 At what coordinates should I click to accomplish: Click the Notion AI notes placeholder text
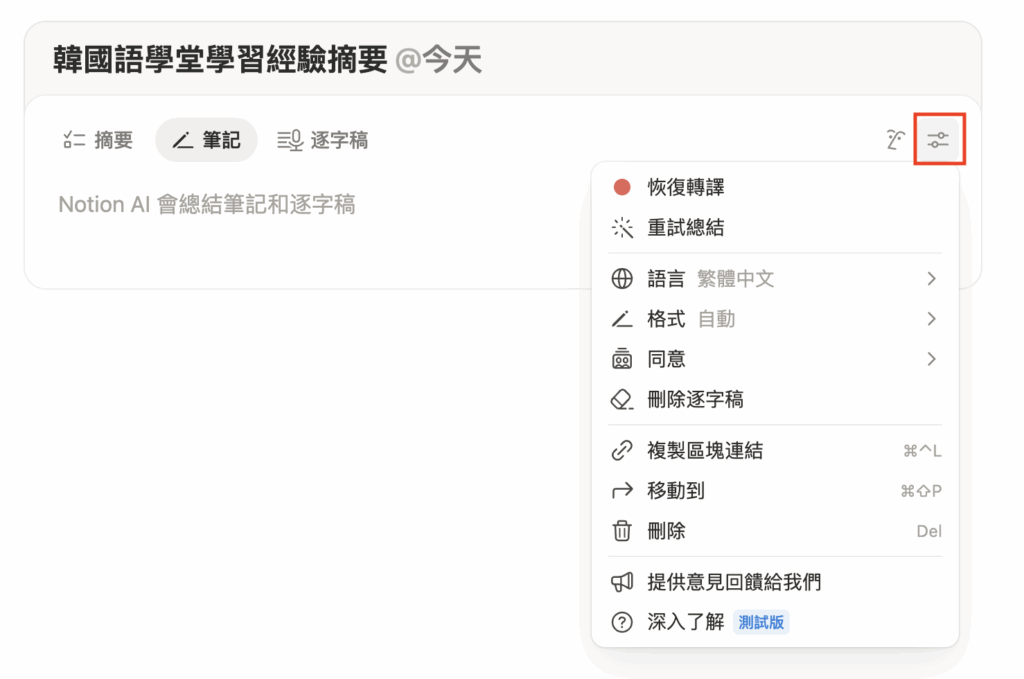pyautogui.click(x=207, y=205)
